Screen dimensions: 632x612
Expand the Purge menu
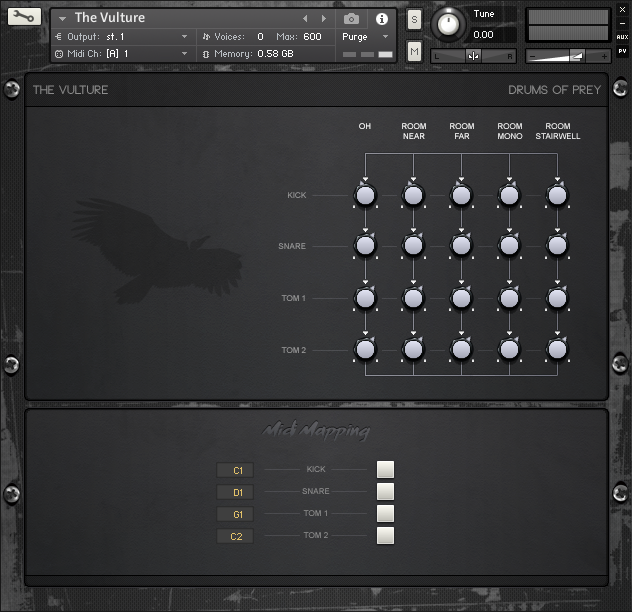click(385, 36)
